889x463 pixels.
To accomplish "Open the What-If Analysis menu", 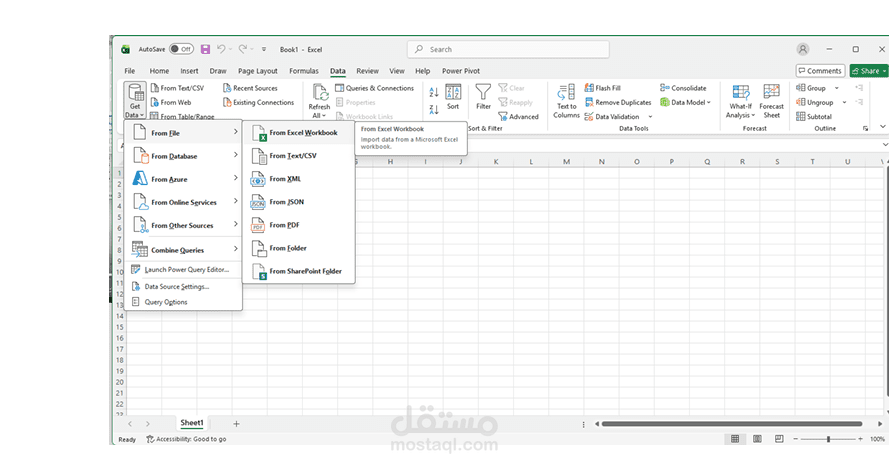I will [x=740, y=101].
